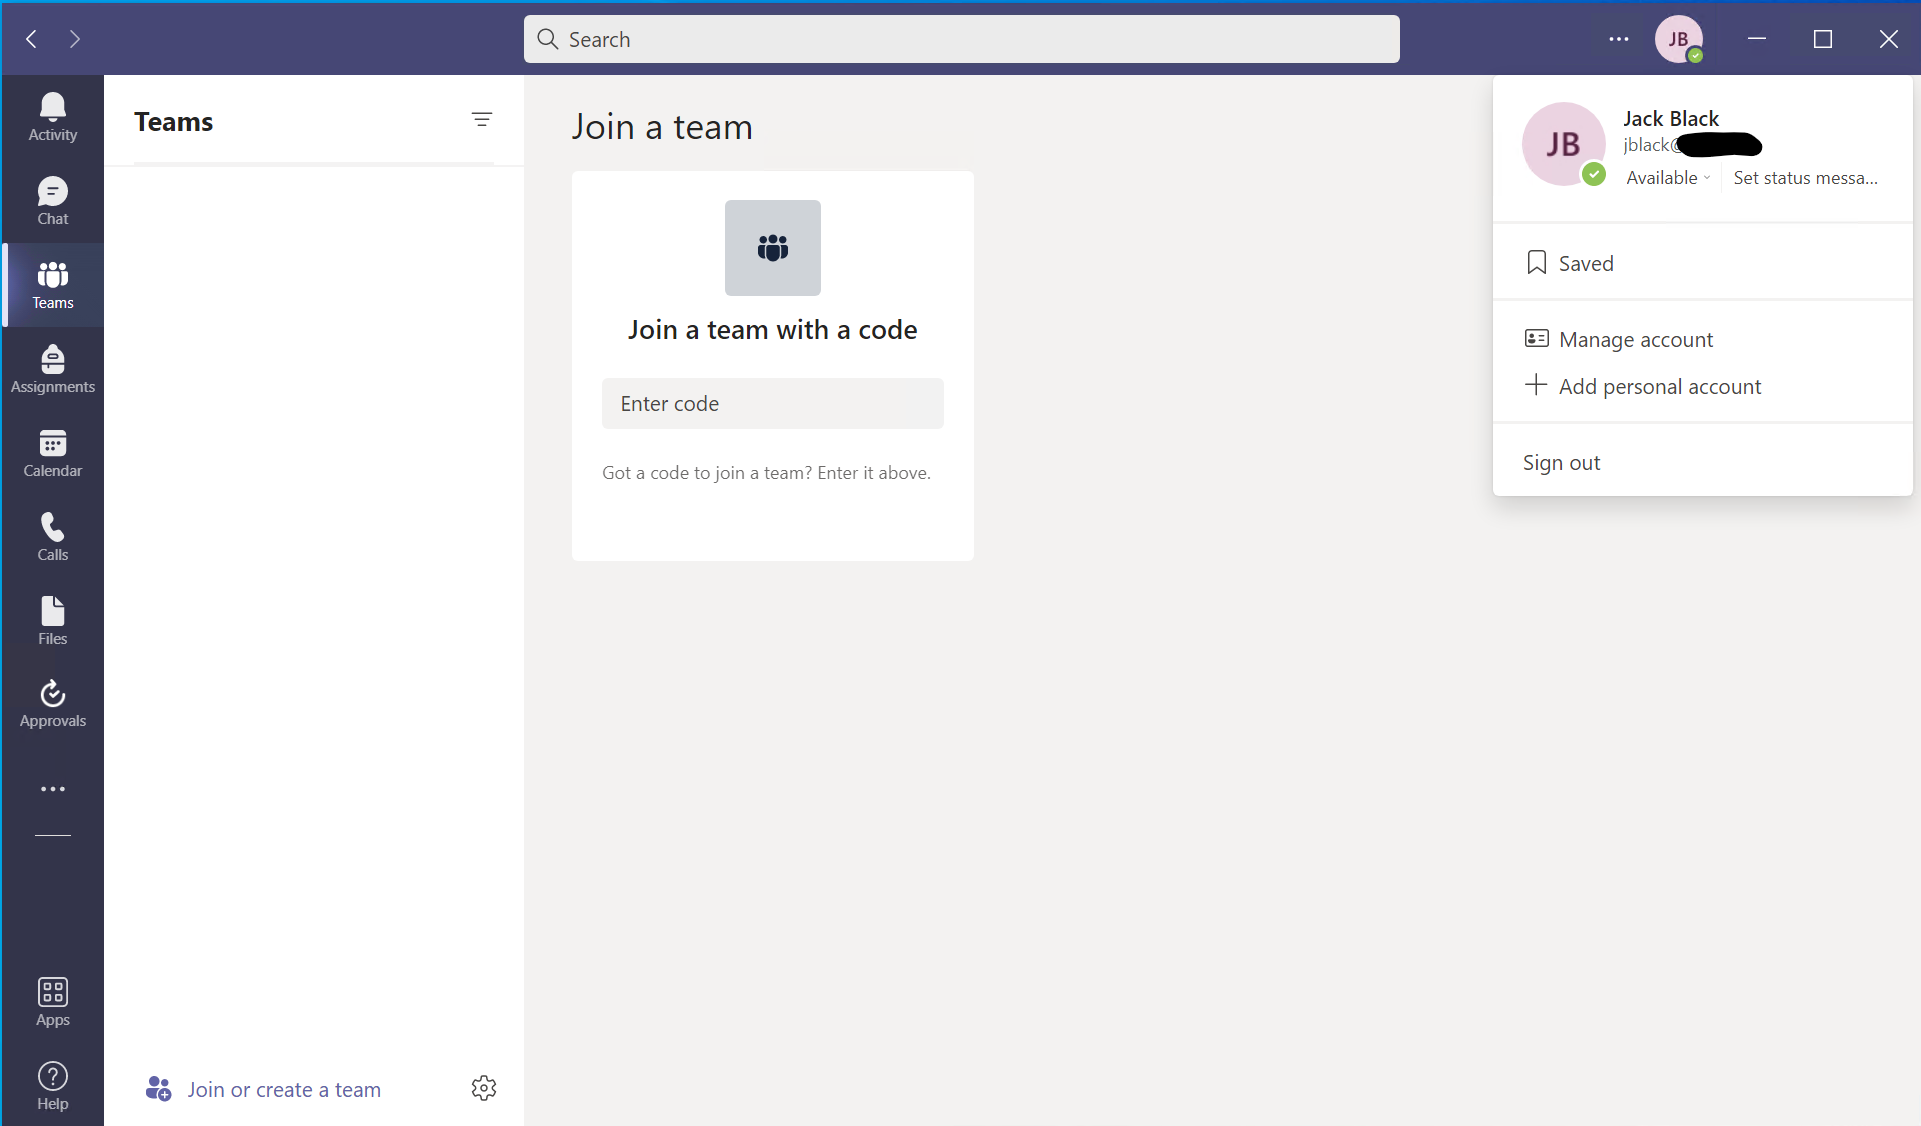
Task: Open teams settings gear near Join or create
Action: pos(484,1089)
